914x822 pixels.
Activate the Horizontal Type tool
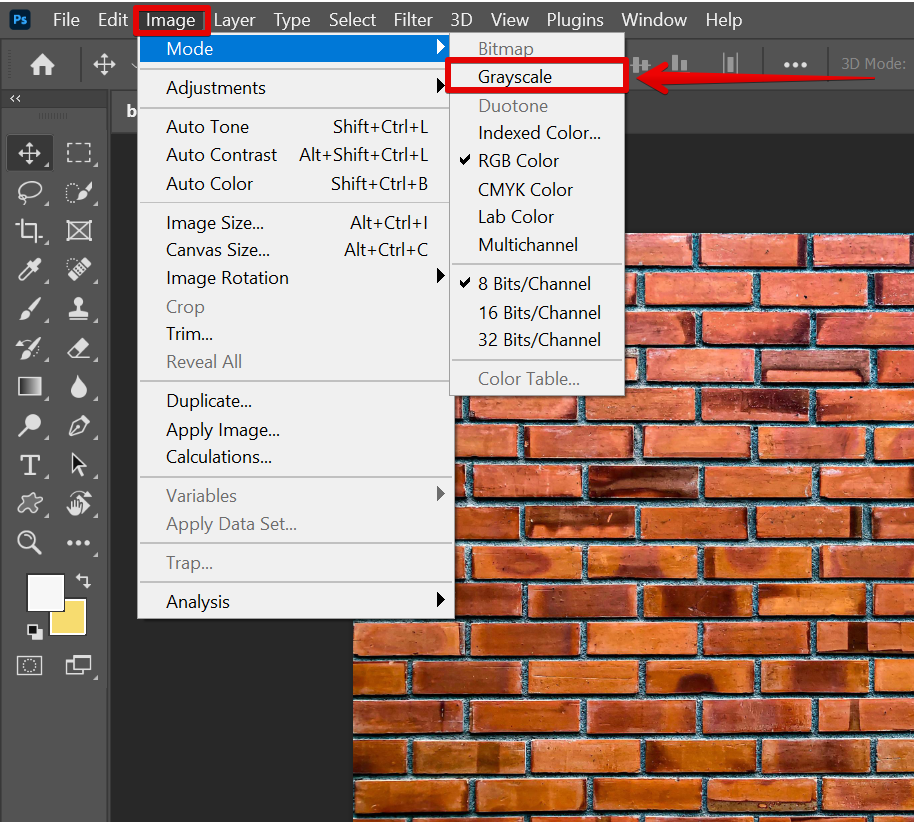tap(30, 465)
